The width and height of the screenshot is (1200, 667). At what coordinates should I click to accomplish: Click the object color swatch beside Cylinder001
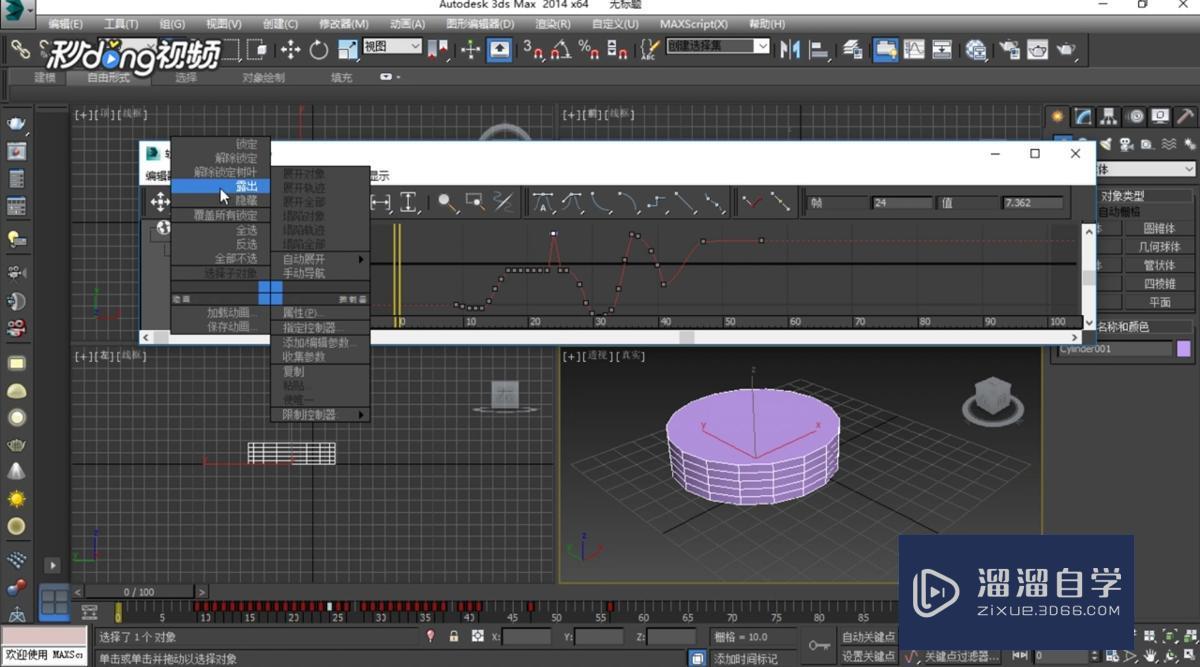(x=1182, y=348)
